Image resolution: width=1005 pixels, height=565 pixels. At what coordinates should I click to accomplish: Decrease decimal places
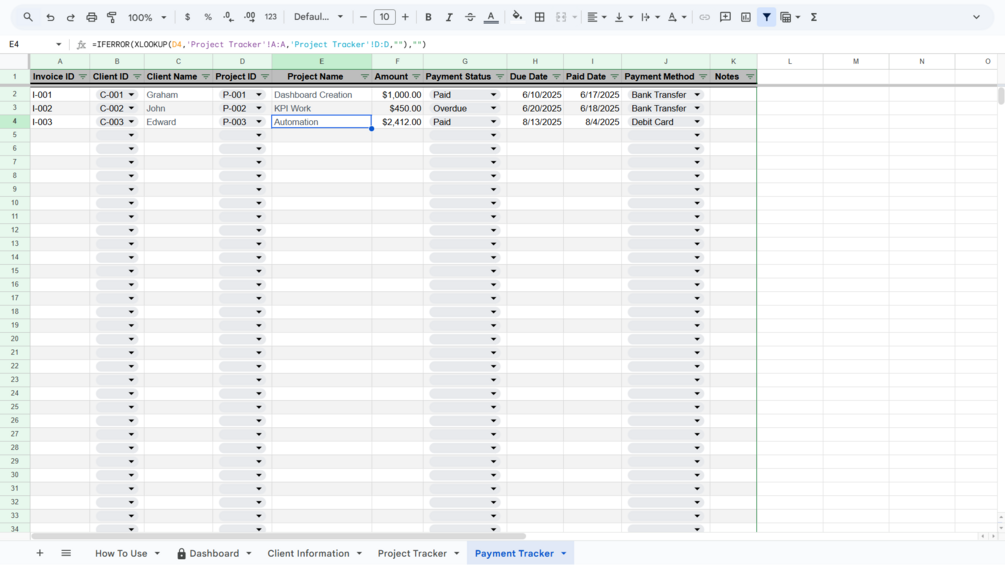(x=229, y=17)
